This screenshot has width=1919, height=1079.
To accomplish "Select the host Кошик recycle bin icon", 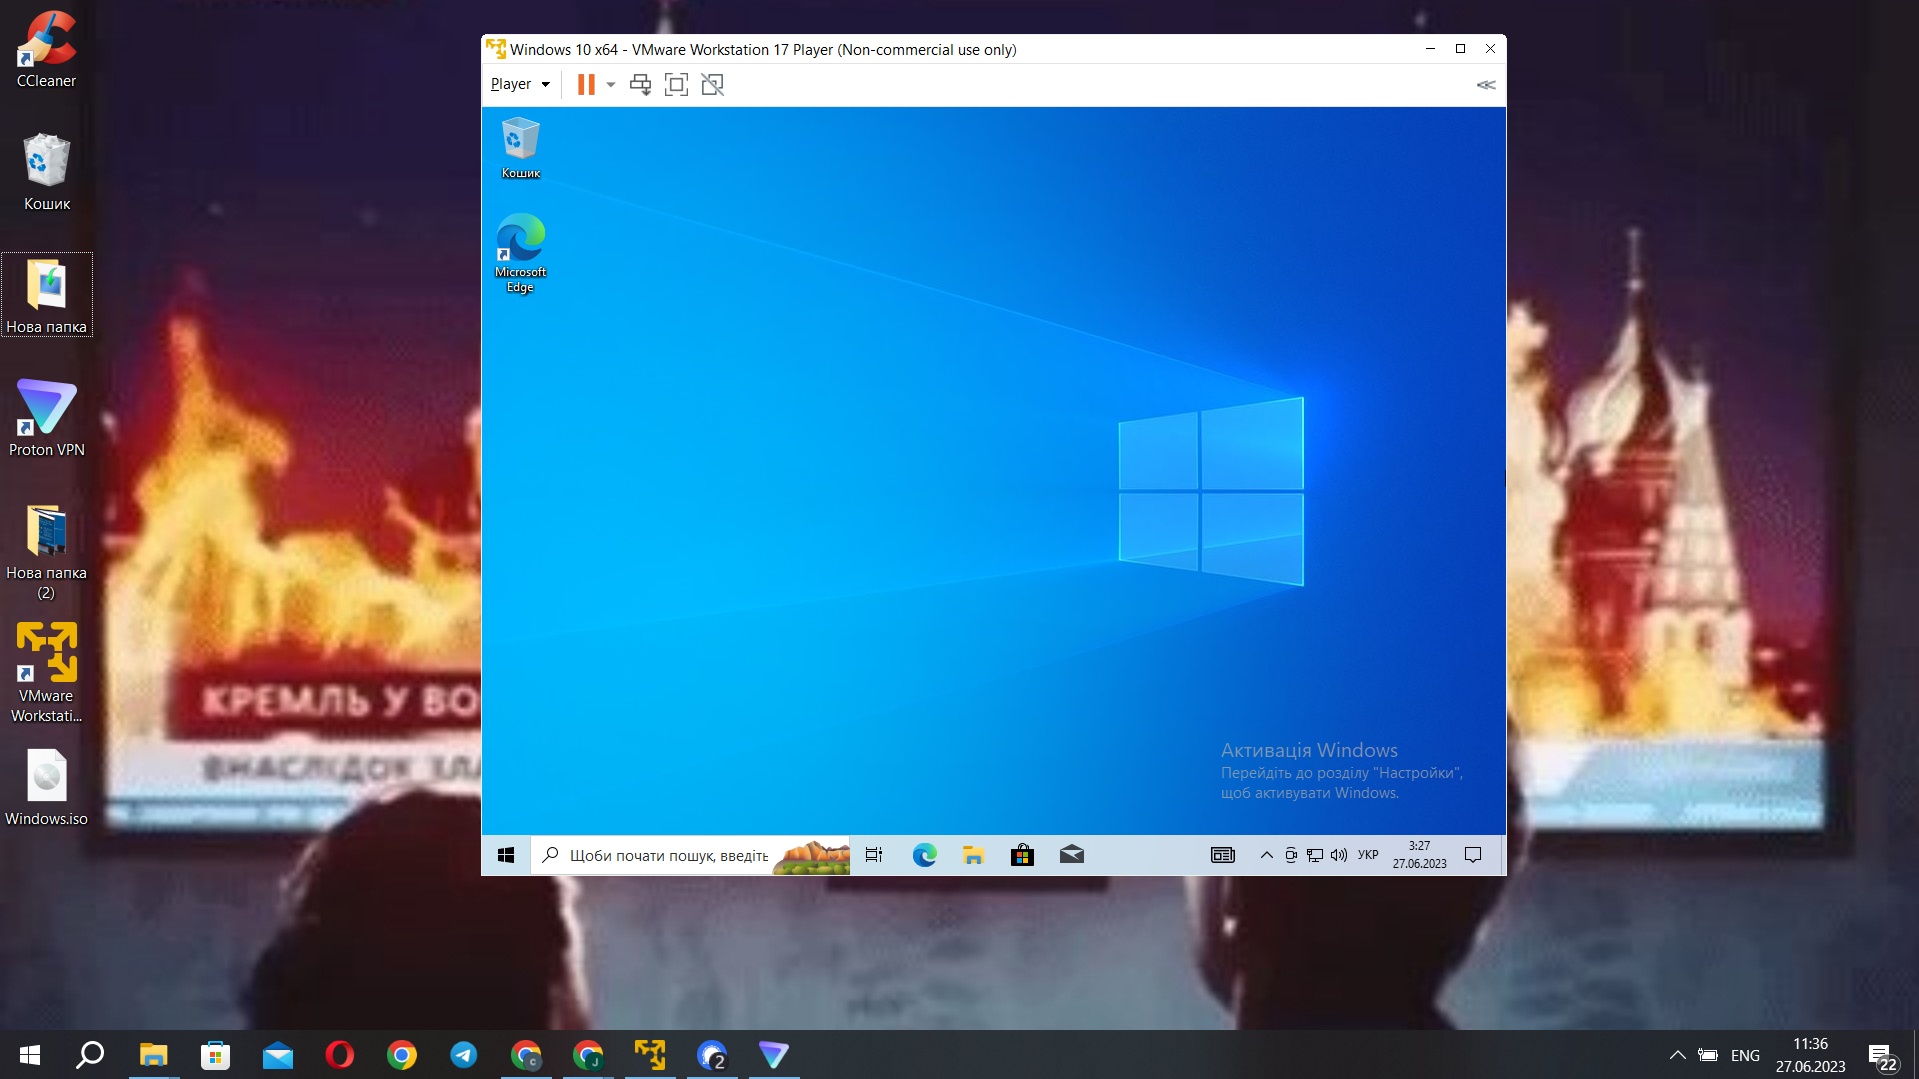I will (x=46, y=172).
